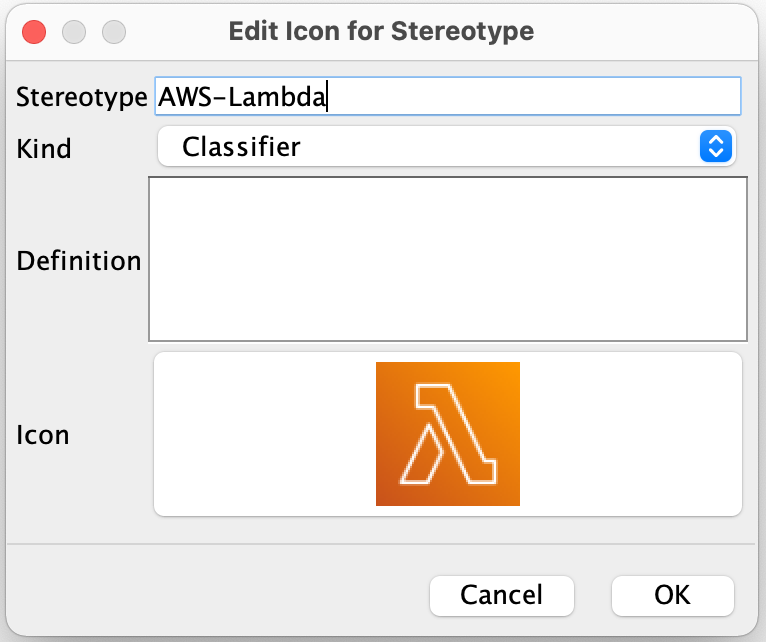766x642 pixels.
Task: Click the Icon field label
Action: click(x=43, y=435)
